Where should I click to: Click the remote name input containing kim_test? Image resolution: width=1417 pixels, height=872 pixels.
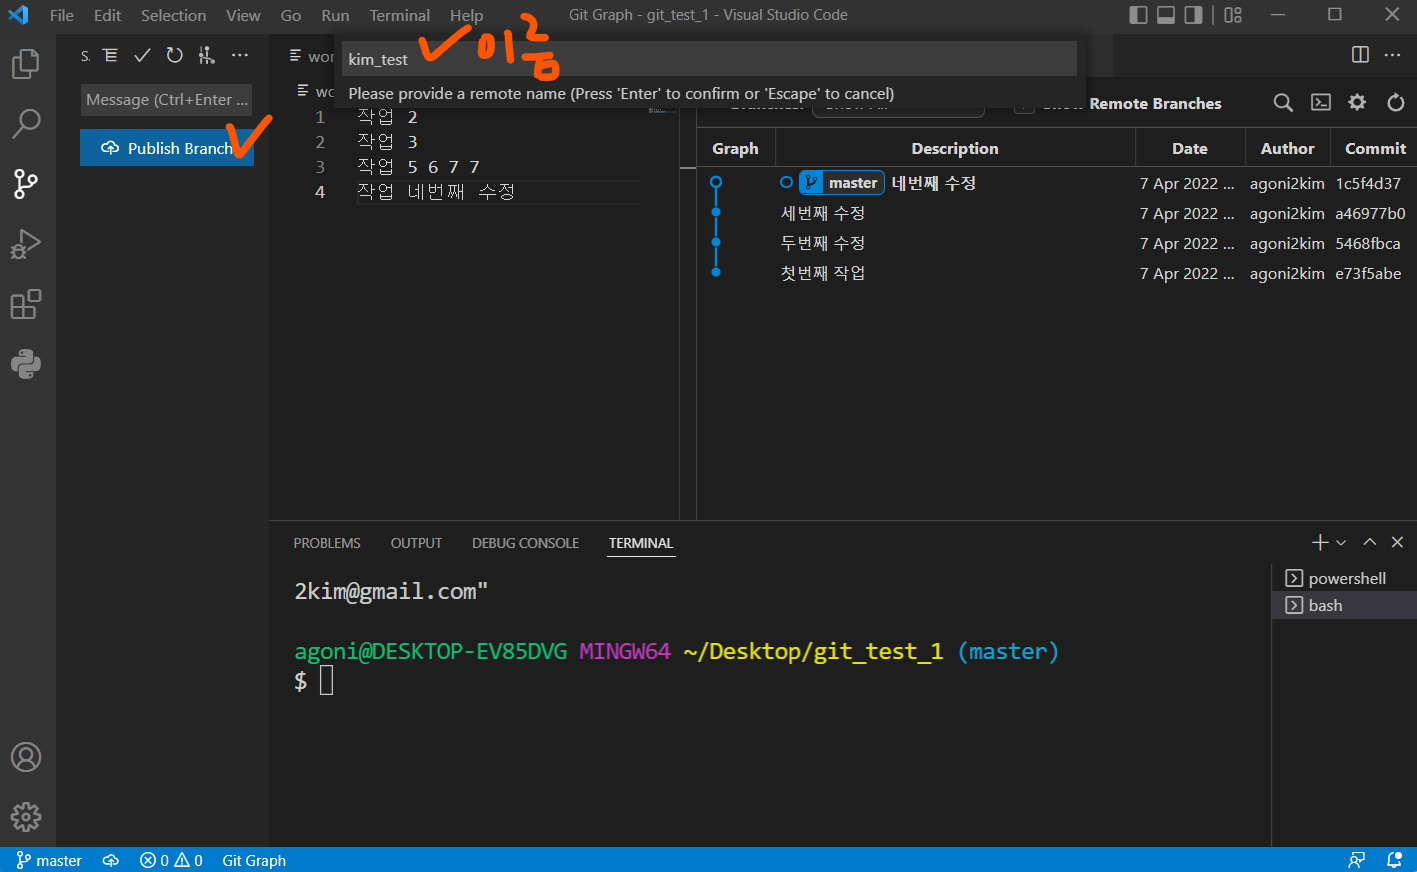(x=709, y=59)
